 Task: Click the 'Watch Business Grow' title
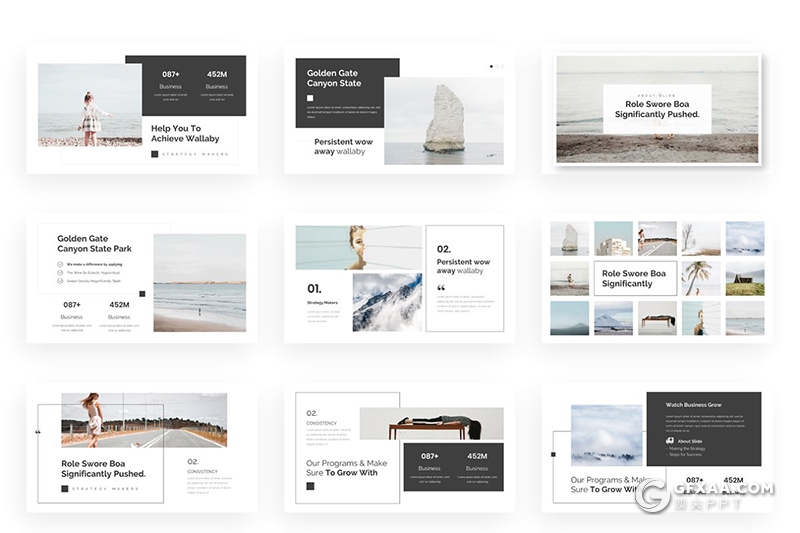tap(693, 404)
